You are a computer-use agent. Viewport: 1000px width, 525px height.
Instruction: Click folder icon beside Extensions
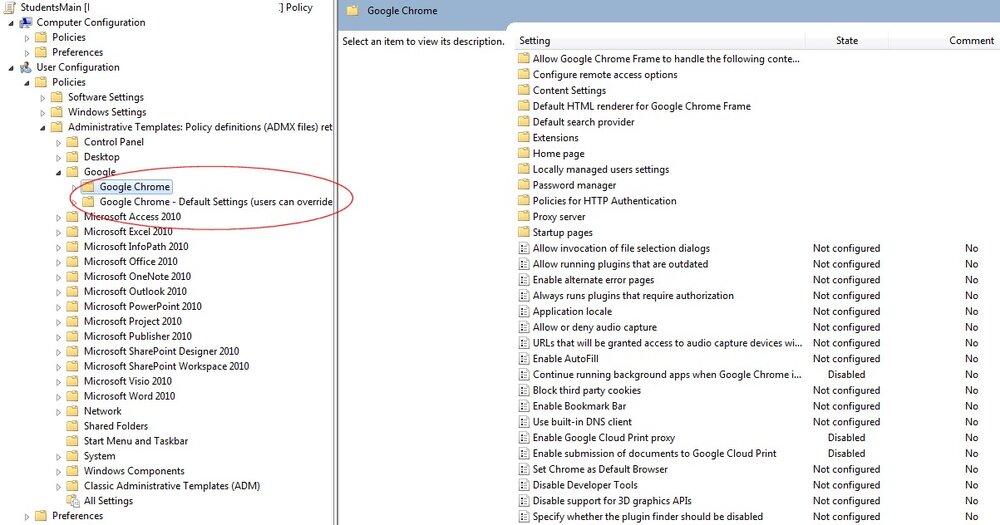coord(524,137)
